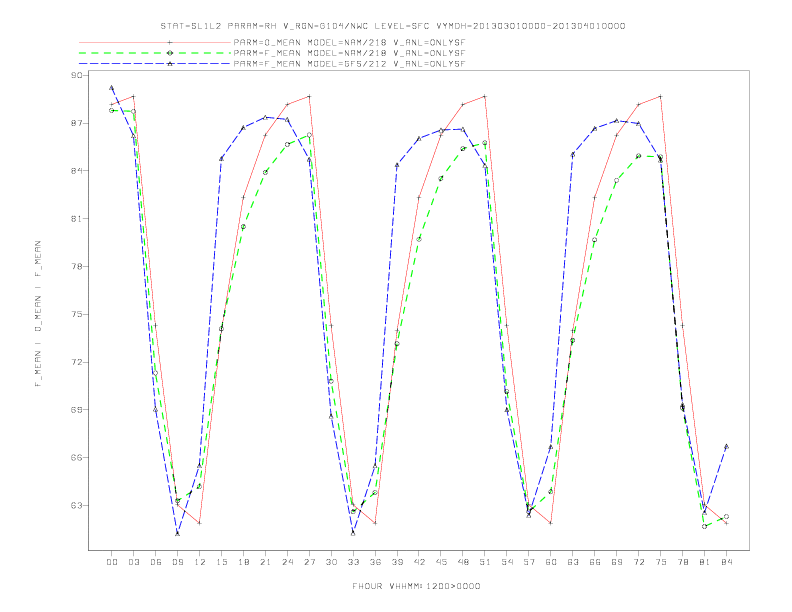This screenshot has height=612, width=792.
Task: Click y-axis tick label 63
Action: [x=77, y=505]
